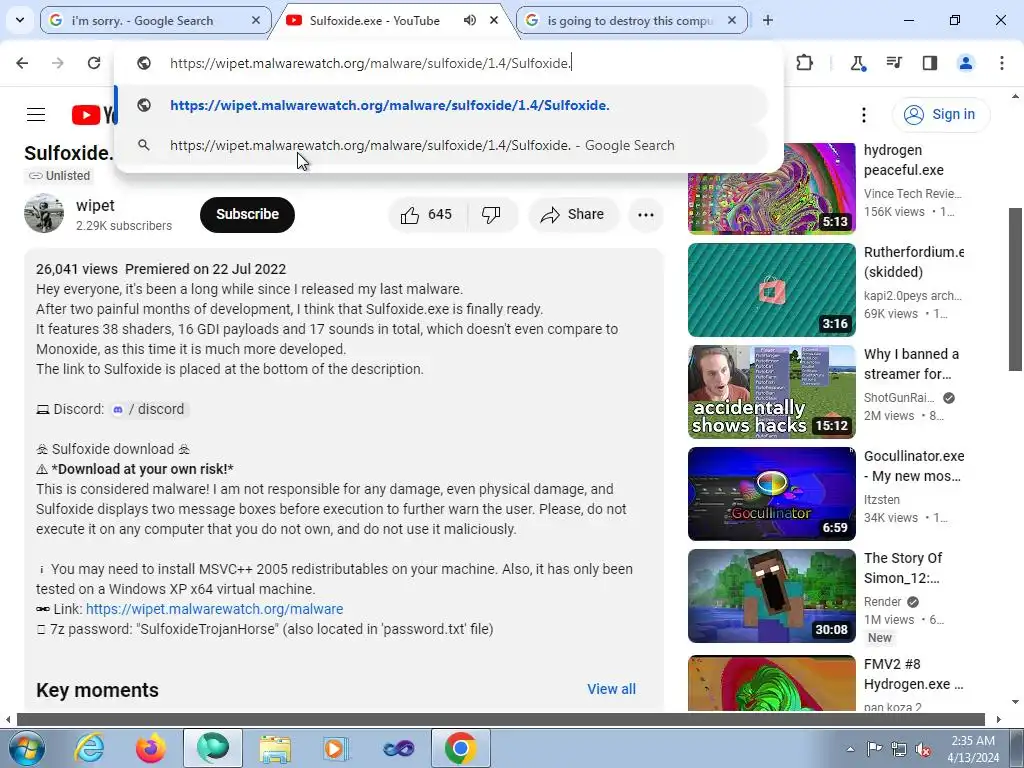Open 'Why I banned a streamer' title
Image resolution: width=1024 pixels, height=768 pixels.
point(911,364)
